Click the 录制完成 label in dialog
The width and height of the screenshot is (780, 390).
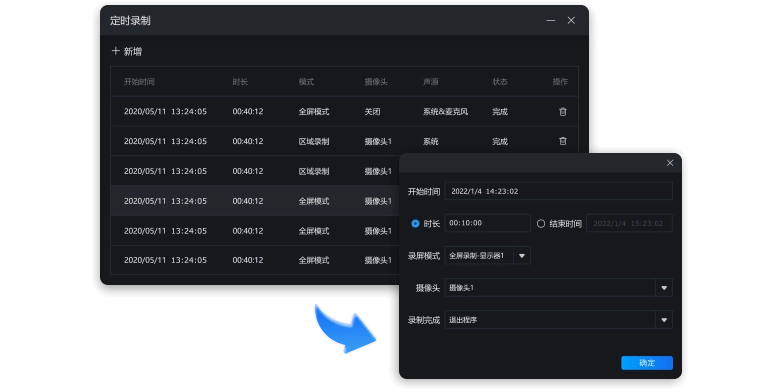[x=424, y=320]
